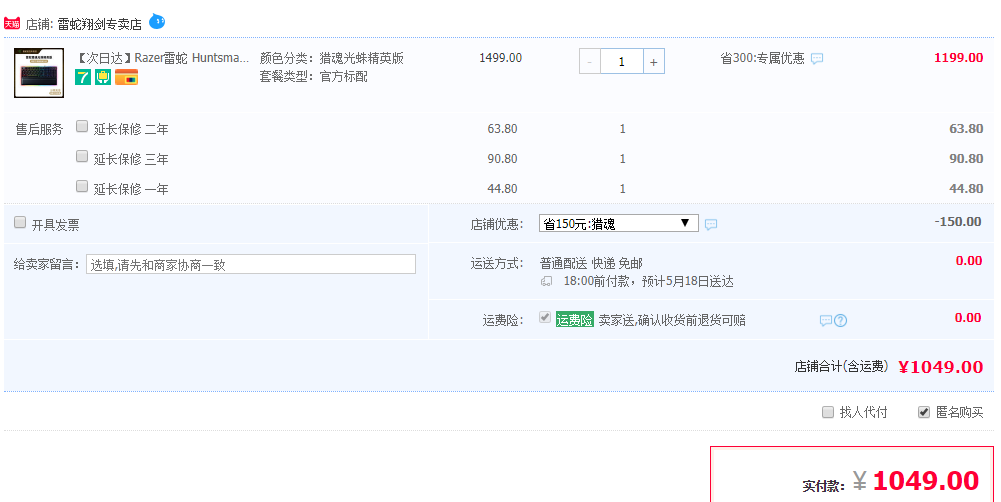Toggle 运费险 shipping insurance checkbox
This screenshot has height=502, width=1001.
(545, 317)
